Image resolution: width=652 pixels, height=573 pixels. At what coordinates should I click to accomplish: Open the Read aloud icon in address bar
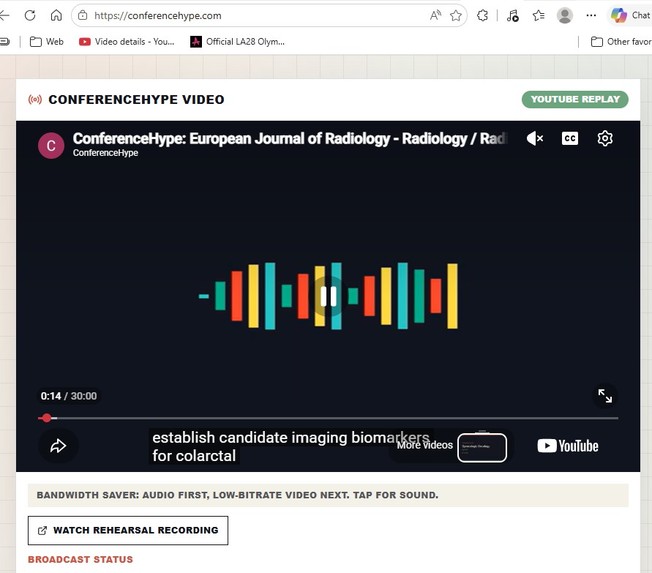435,16
